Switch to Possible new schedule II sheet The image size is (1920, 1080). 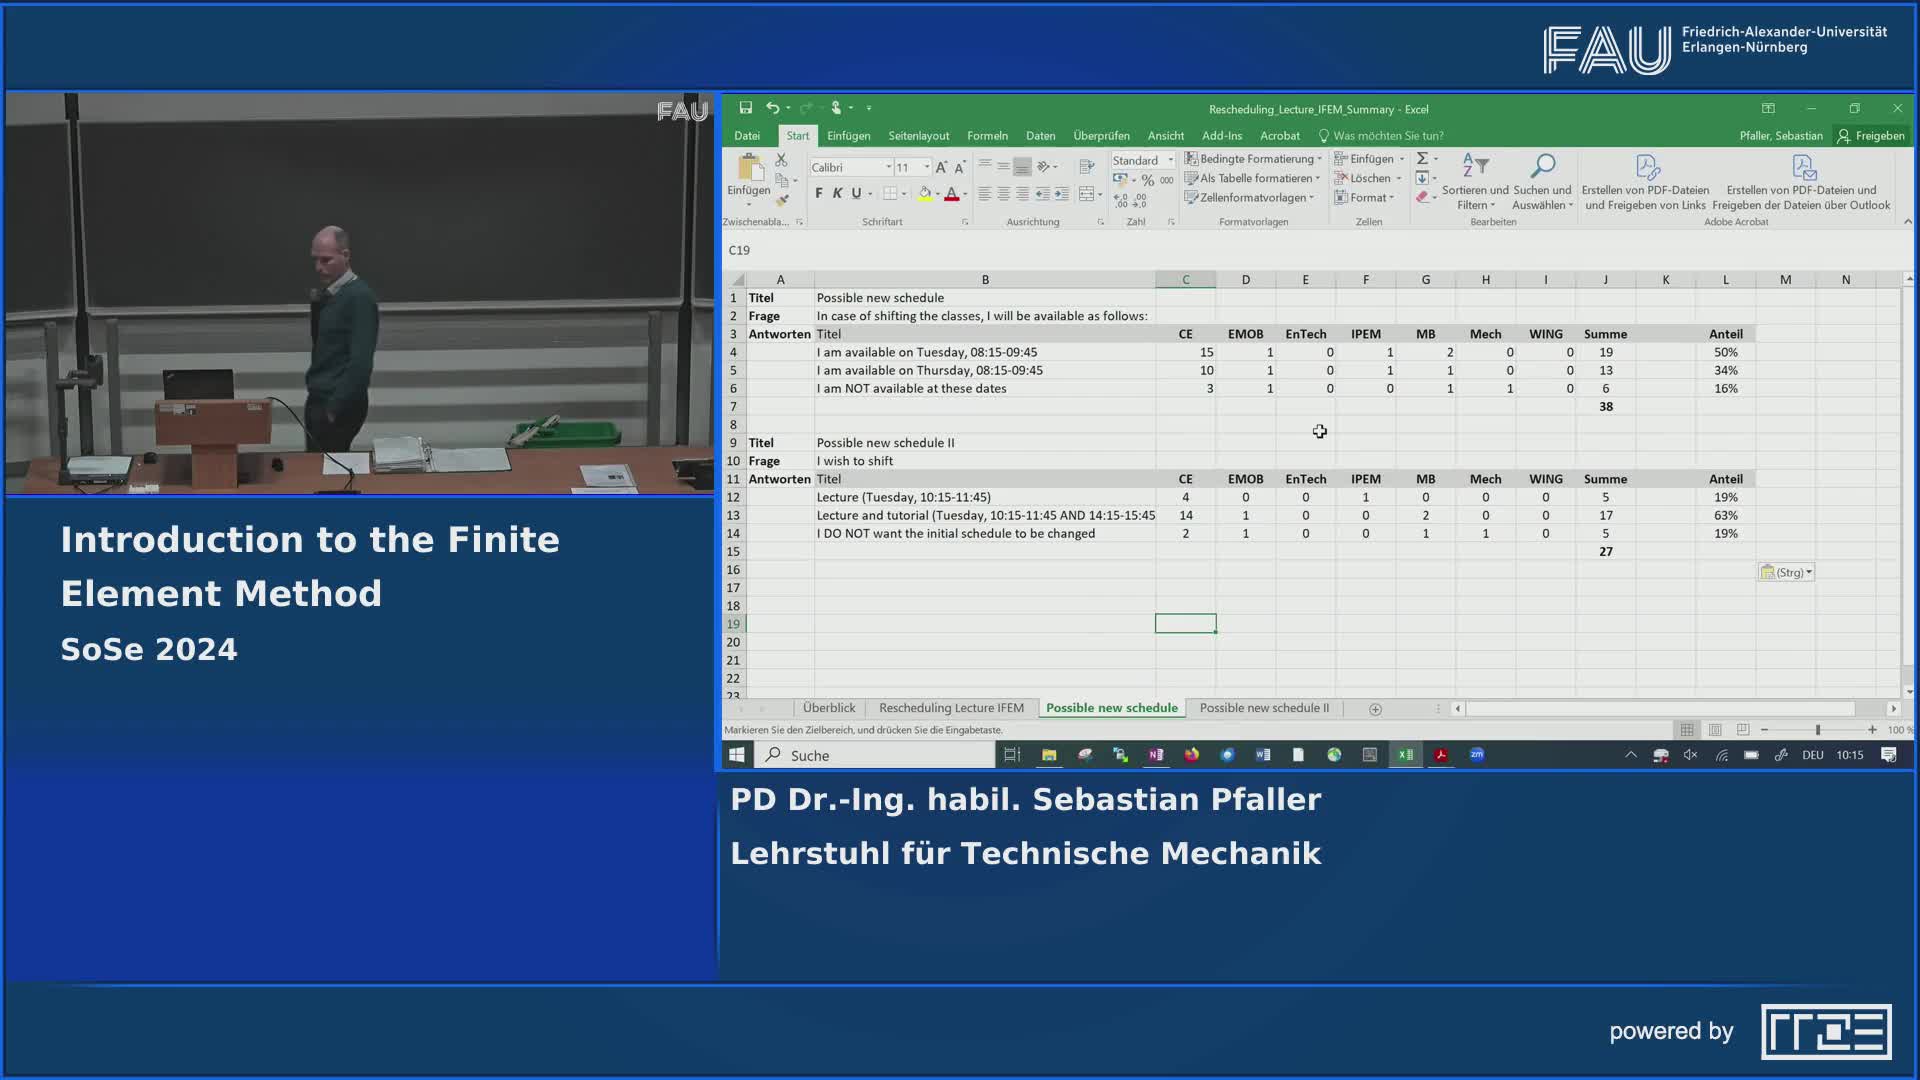(x=1264, y=708)
